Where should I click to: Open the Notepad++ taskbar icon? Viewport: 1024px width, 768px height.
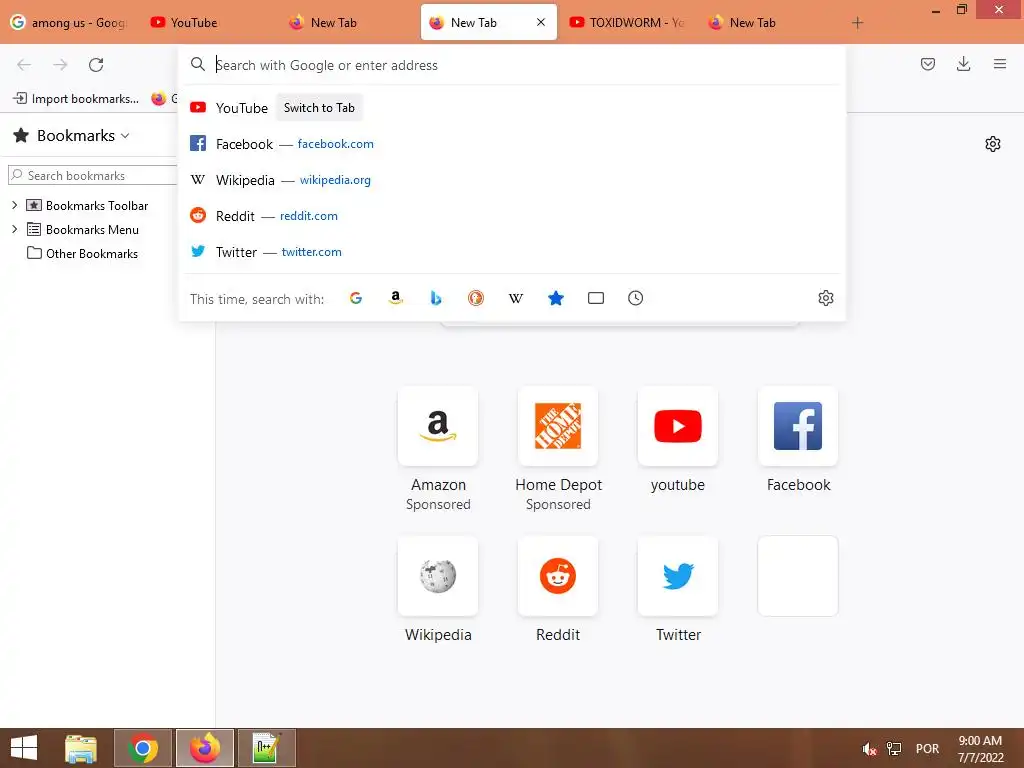(x=266, y=748)
